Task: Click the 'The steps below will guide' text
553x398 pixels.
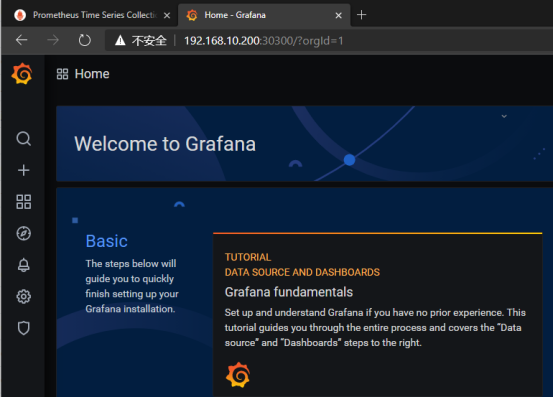Action: [x=132, y=286]
